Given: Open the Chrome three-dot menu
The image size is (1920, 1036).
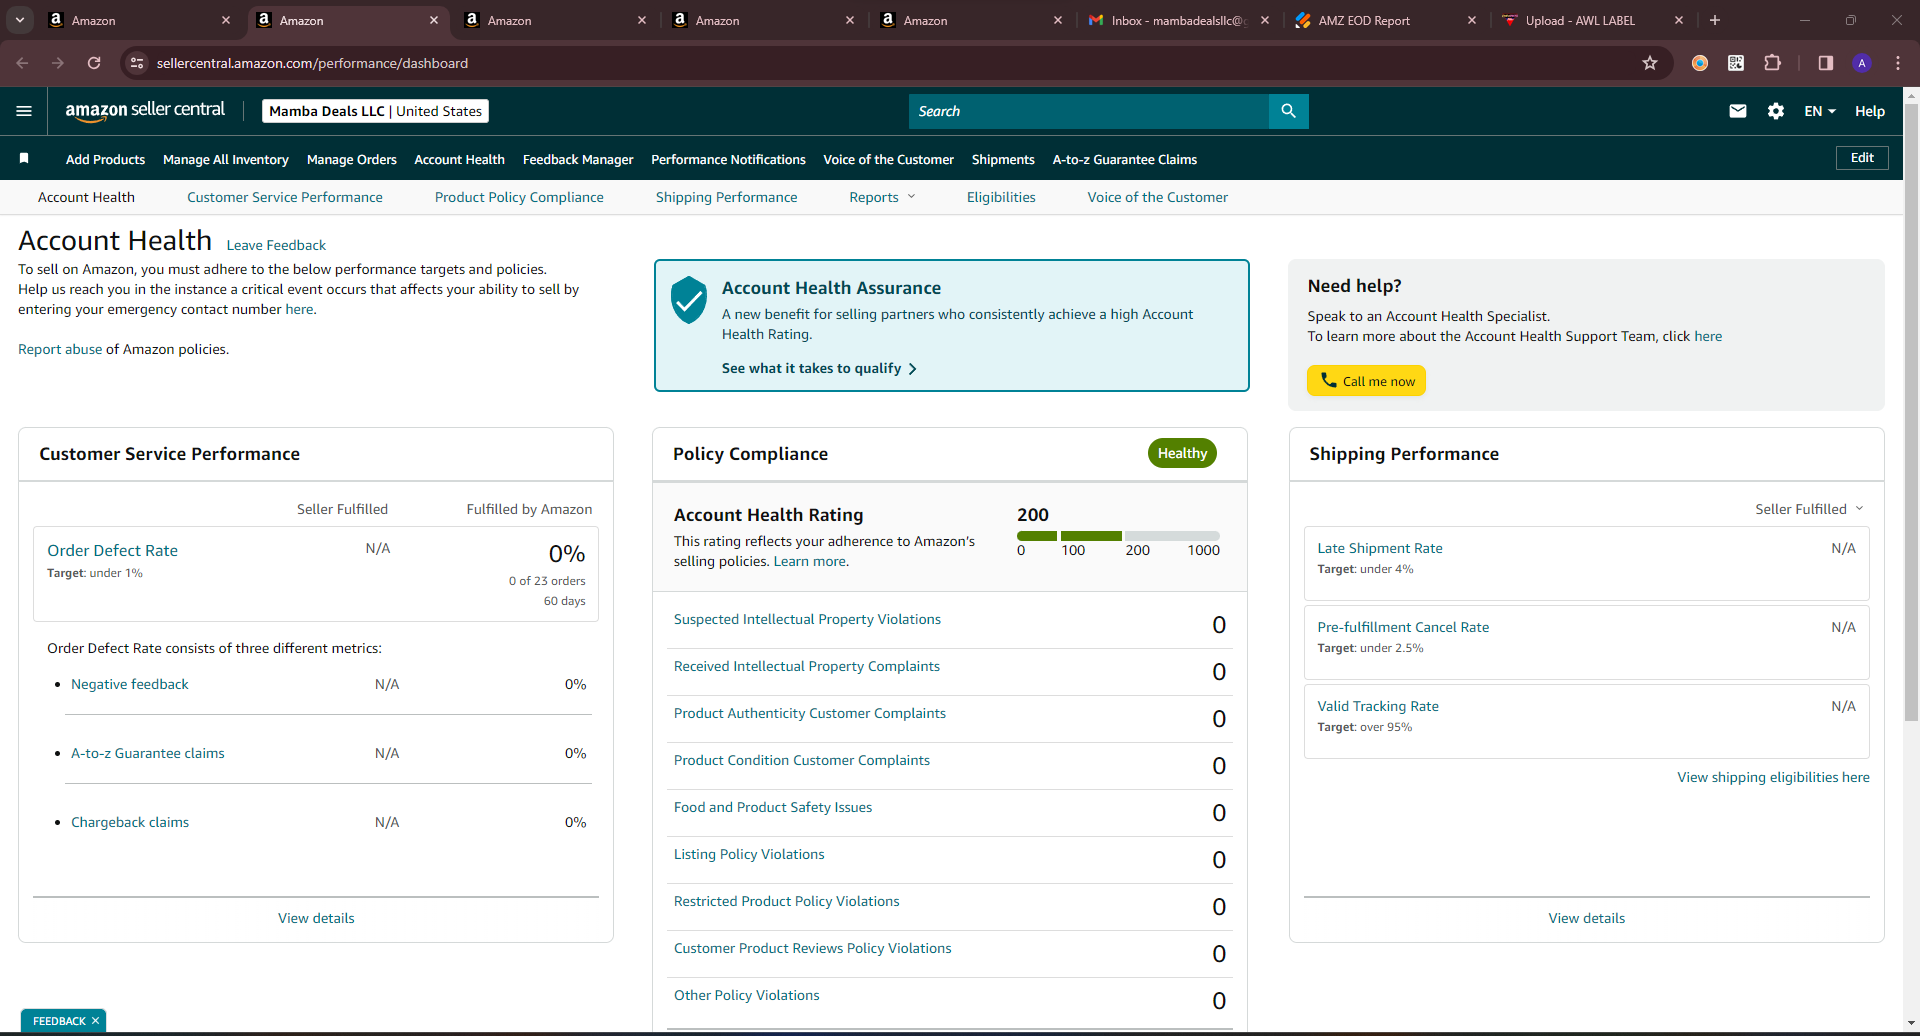Looking at the screenshot, I should [1898, 63].
